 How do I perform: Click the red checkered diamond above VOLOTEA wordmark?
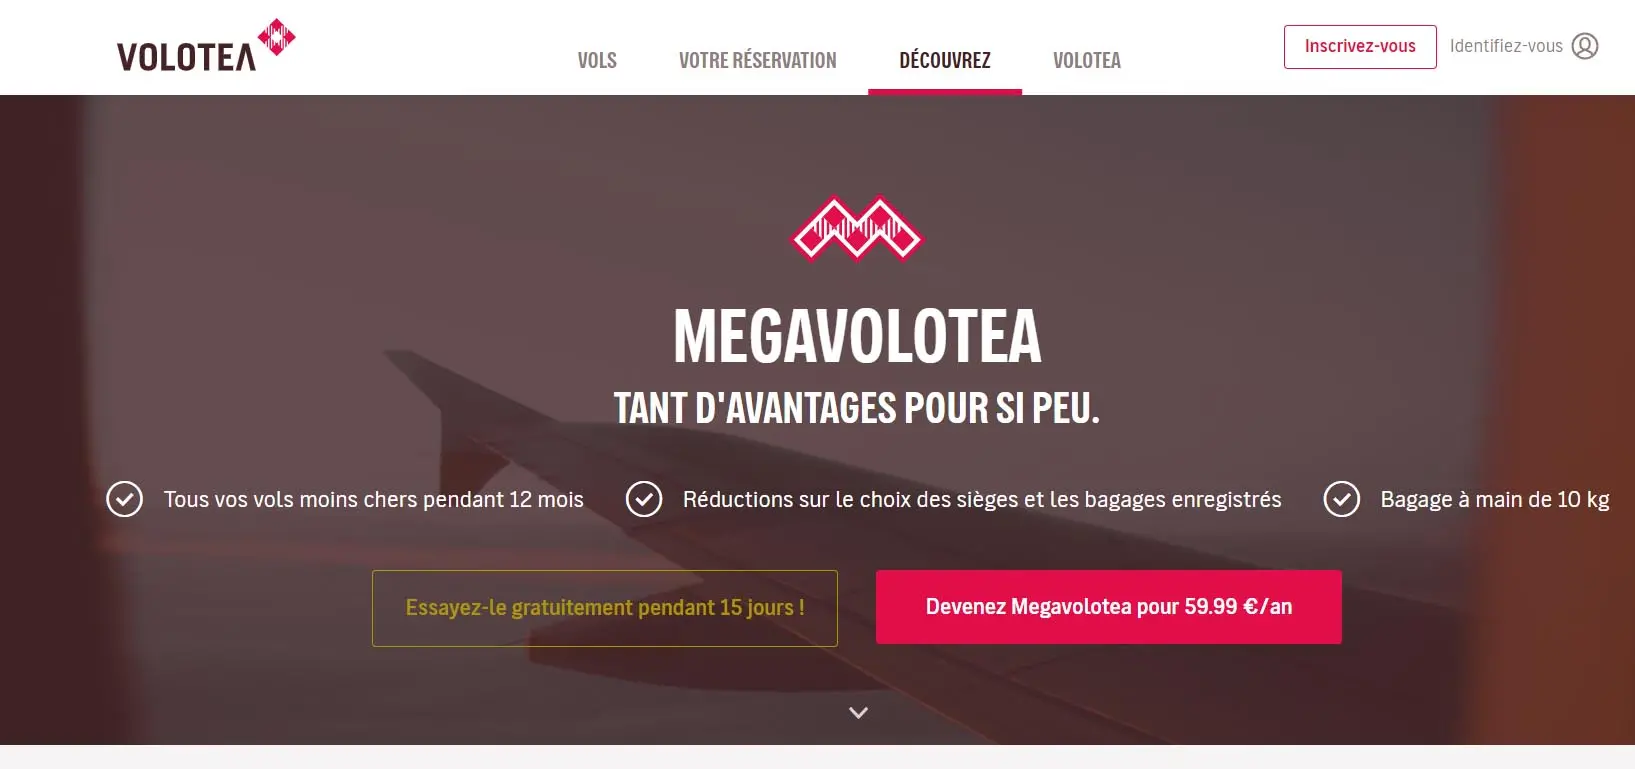(277, 37)
